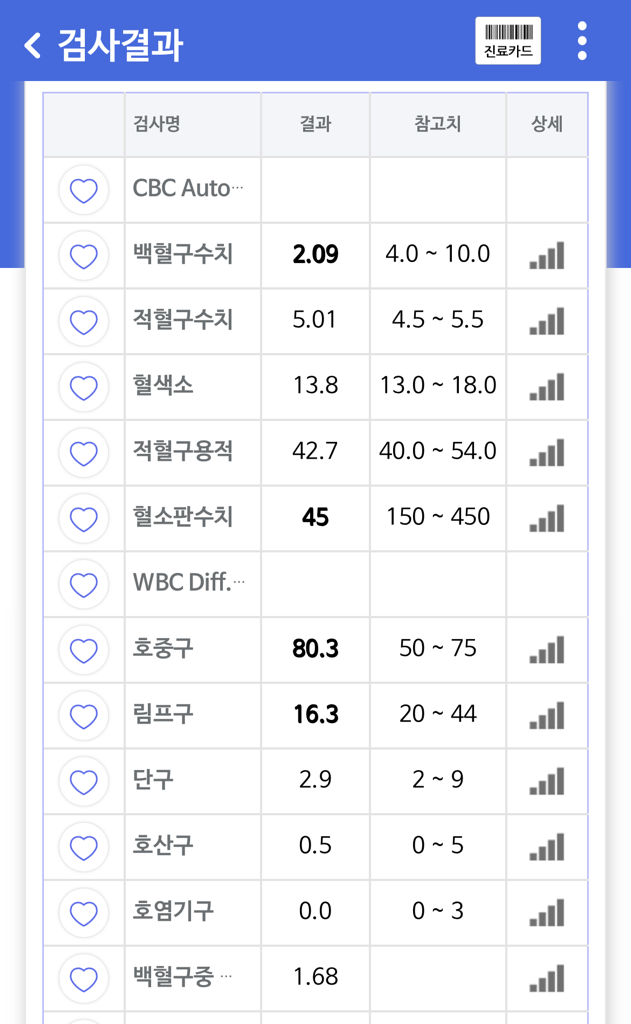Tap the 검사명 column header

click(x=157, y=125)
